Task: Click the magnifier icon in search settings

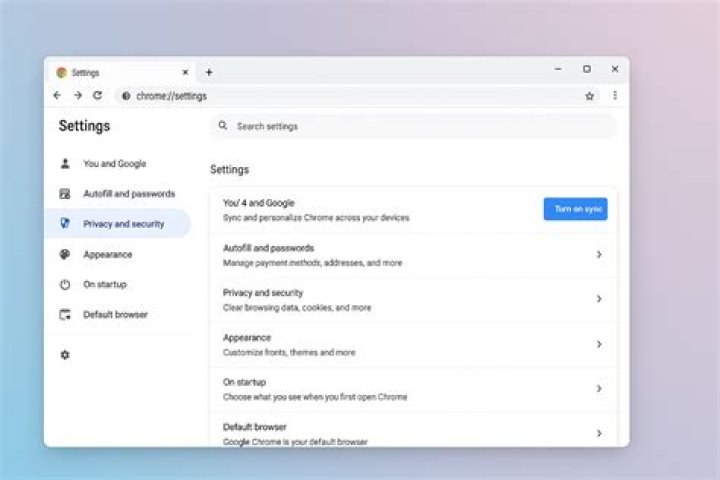Action: 223,125
